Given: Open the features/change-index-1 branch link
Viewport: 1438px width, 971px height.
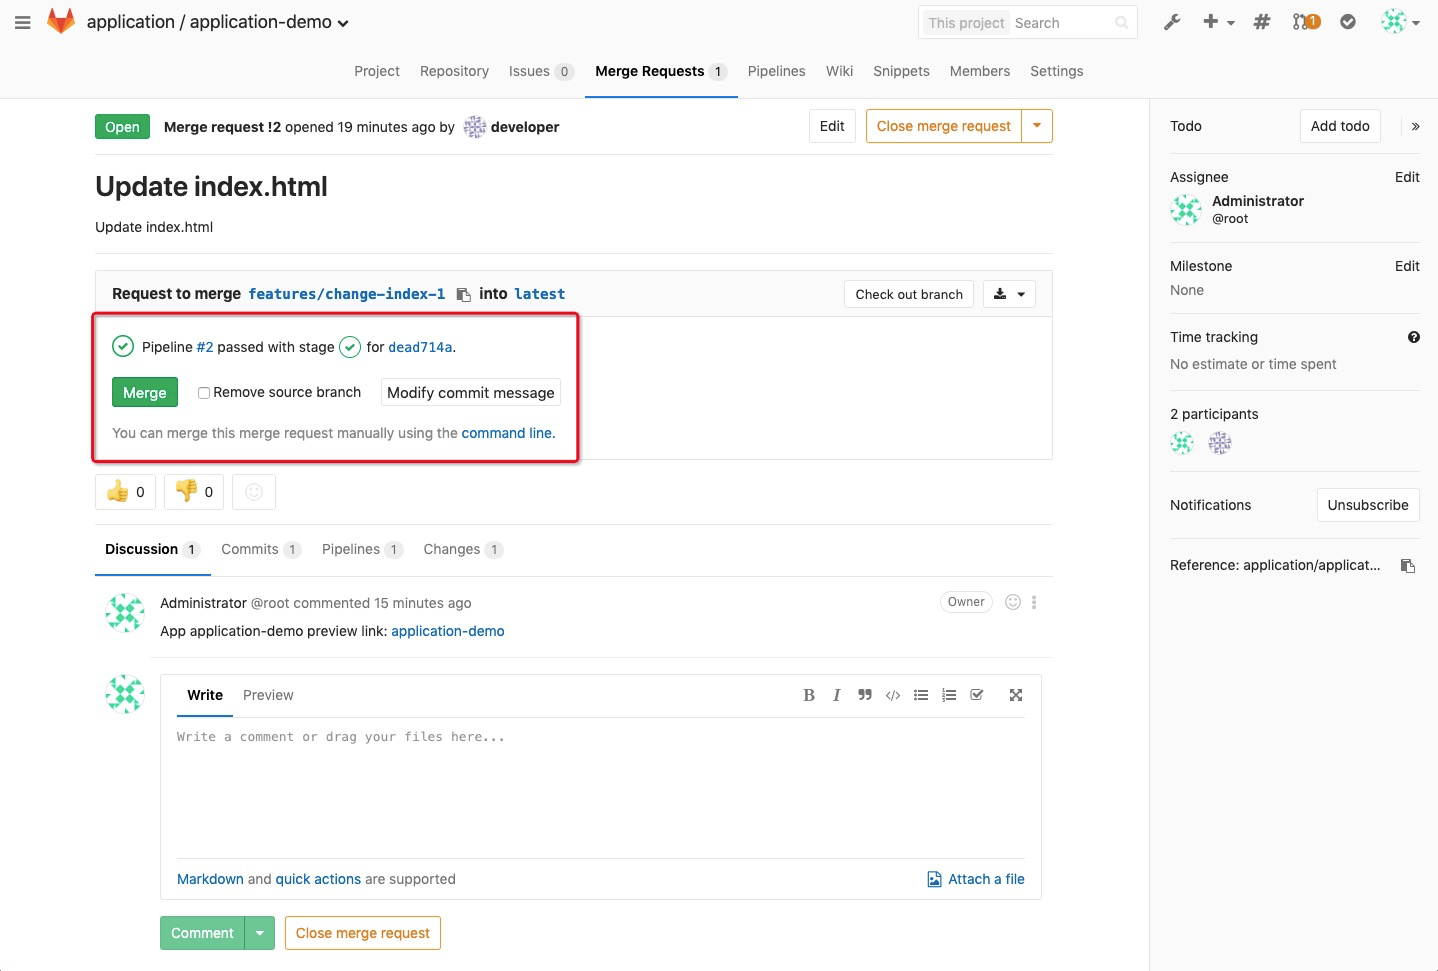Looking at the screenshot, I should click(347, 294).
